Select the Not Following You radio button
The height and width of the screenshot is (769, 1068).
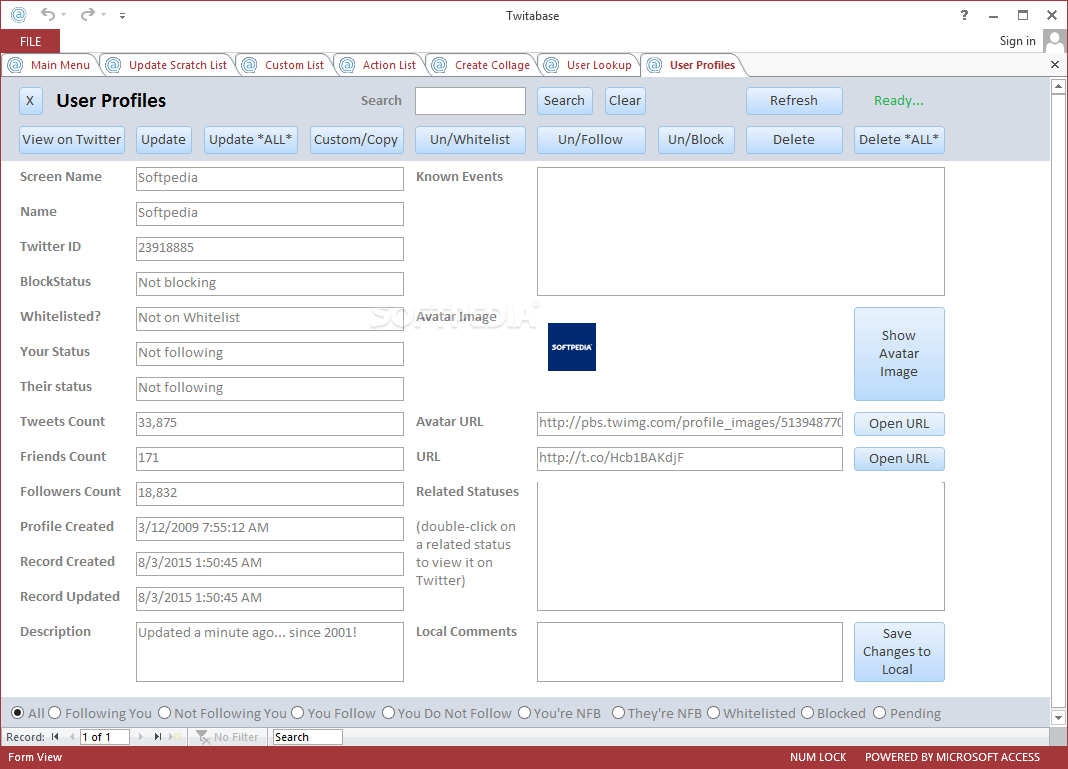[x=164, y=712]
